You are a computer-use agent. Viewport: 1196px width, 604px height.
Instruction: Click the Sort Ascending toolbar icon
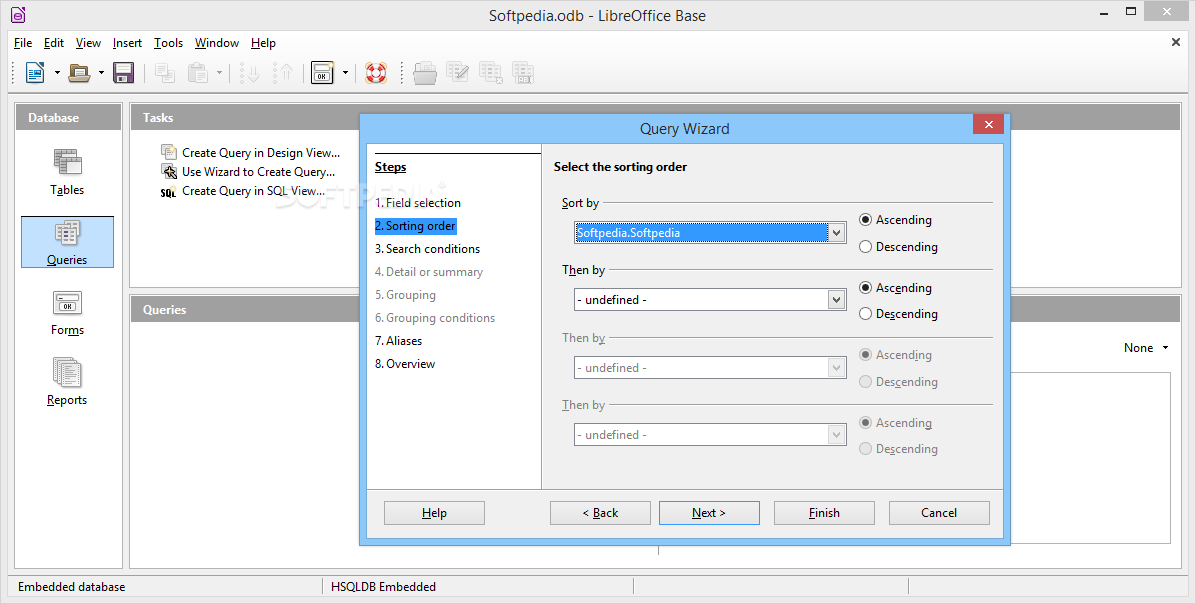point(250,73)
